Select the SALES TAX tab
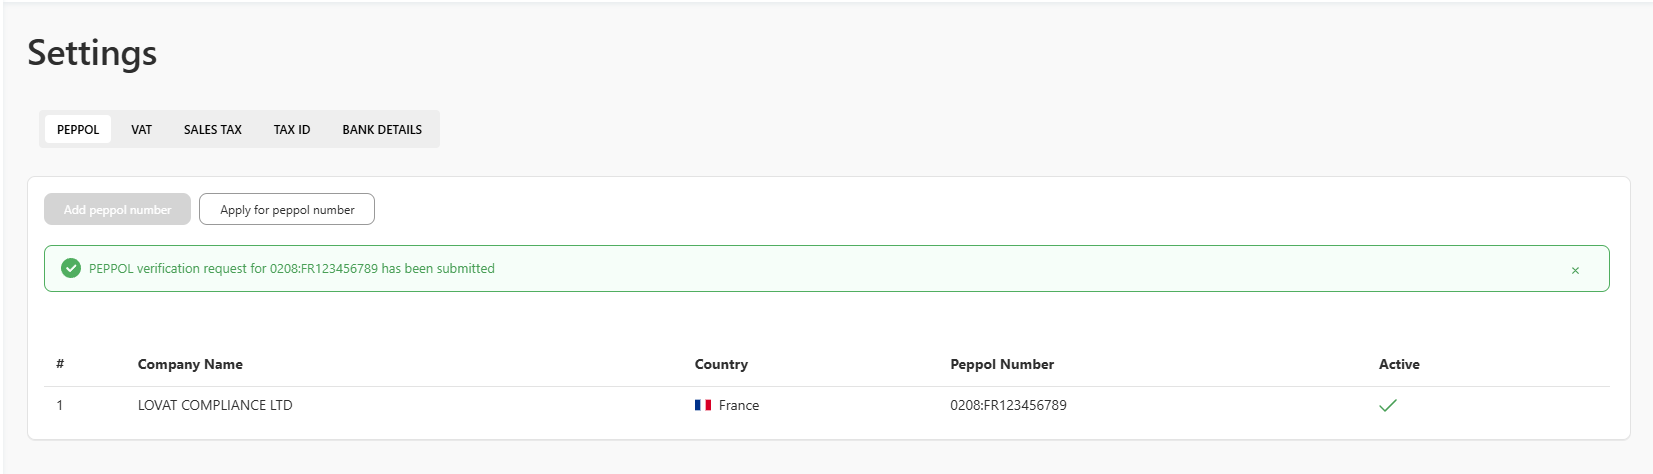Screen dimensions: 1653x474 click(x=213, y=129)
